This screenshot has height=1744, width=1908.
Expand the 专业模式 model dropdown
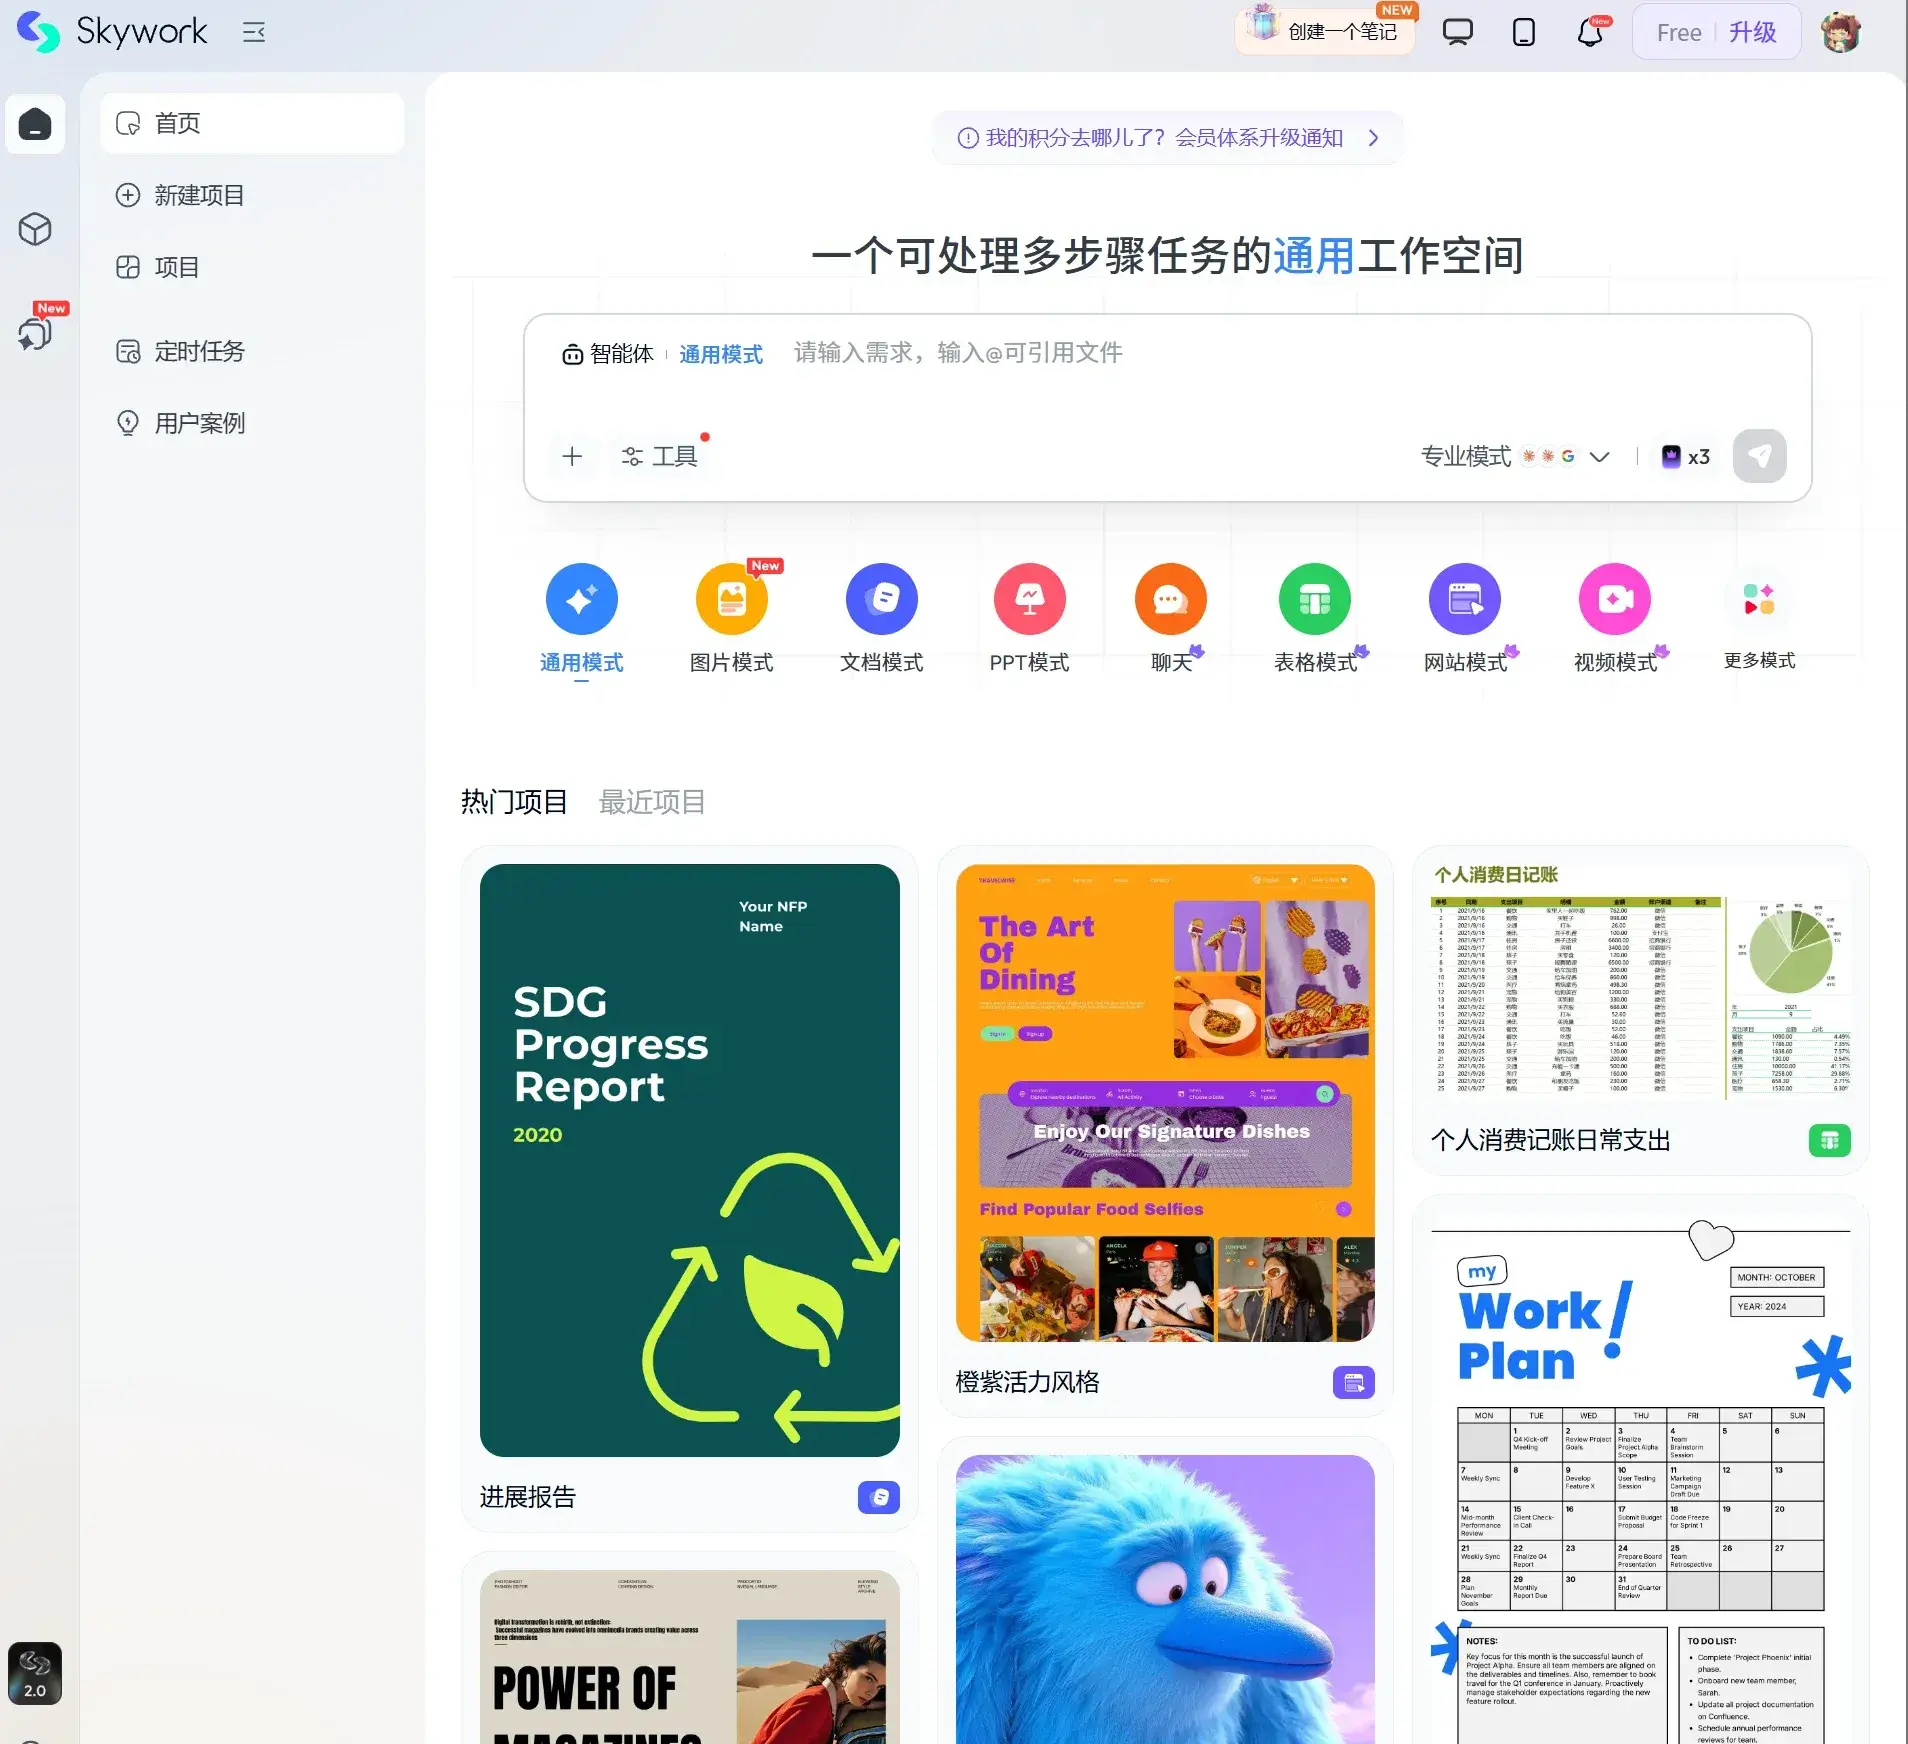click(1514, 457)
